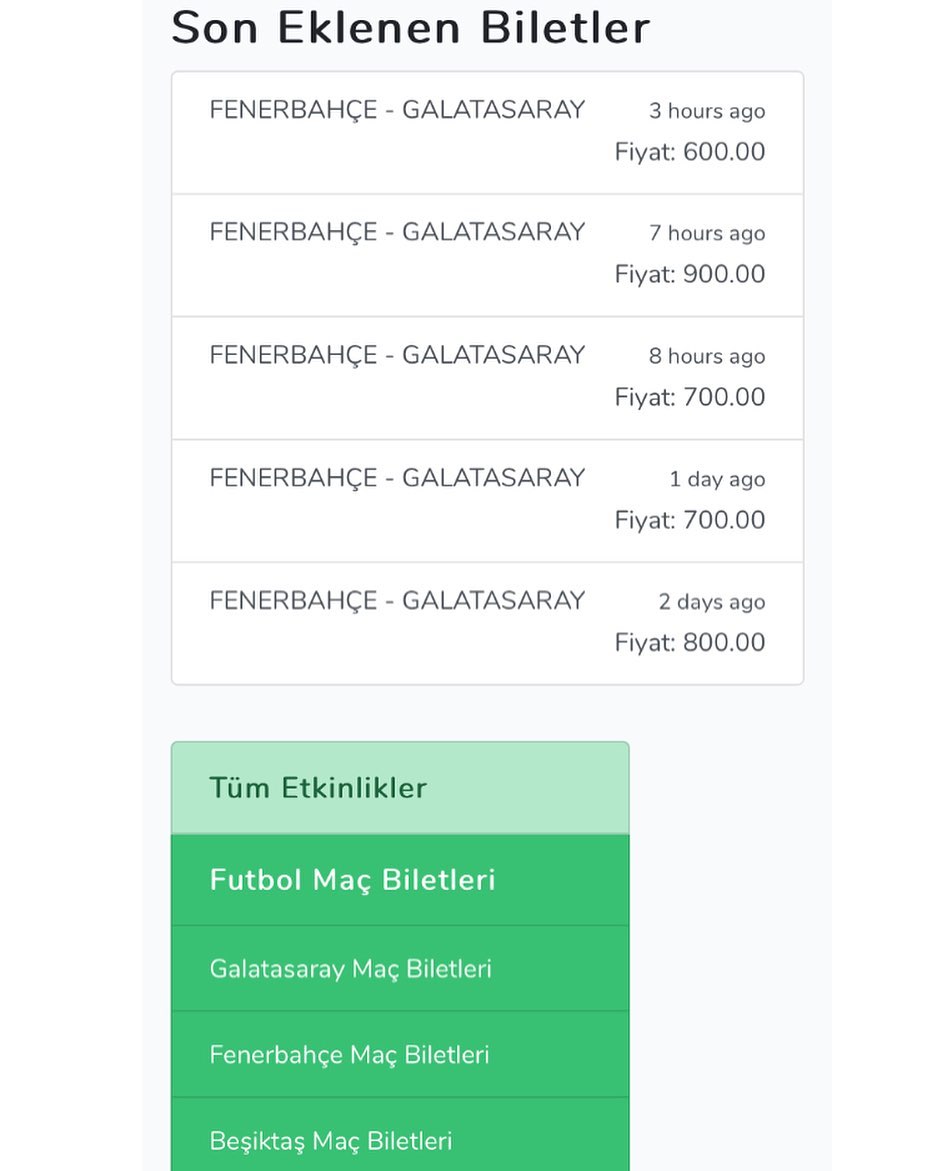The image size is (937, 1171).
Task: Click the '8 hours ago' timestamp
Action: click(707, 356)
